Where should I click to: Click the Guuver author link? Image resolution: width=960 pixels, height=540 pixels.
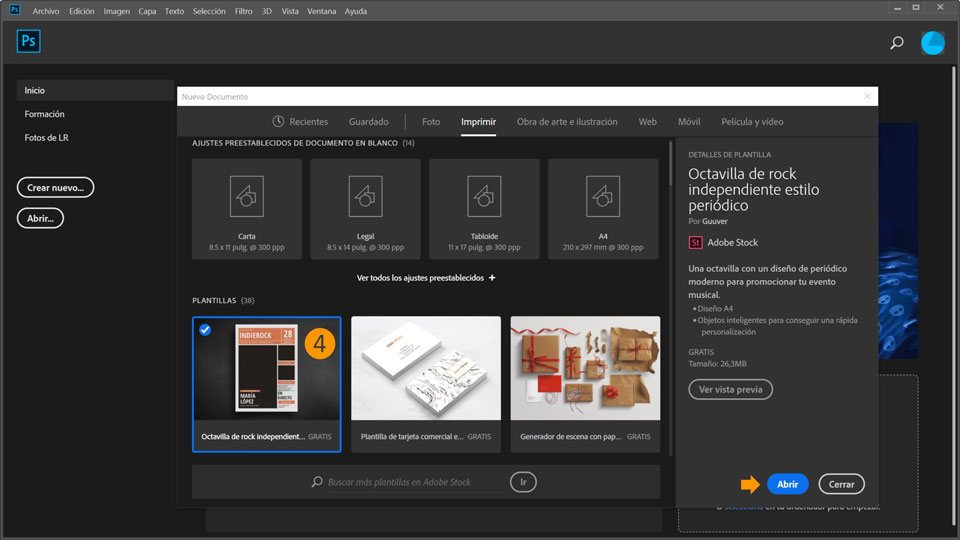tap(714, 222)
